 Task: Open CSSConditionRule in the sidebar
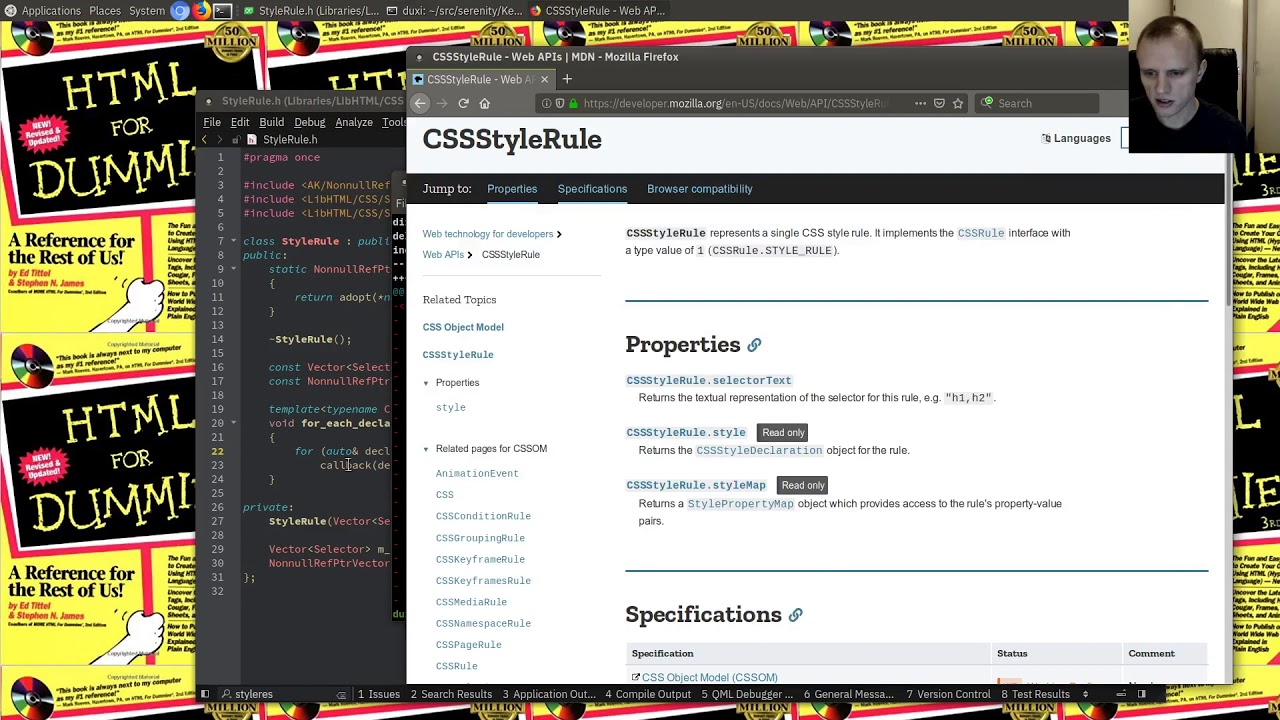click(483, 516)
